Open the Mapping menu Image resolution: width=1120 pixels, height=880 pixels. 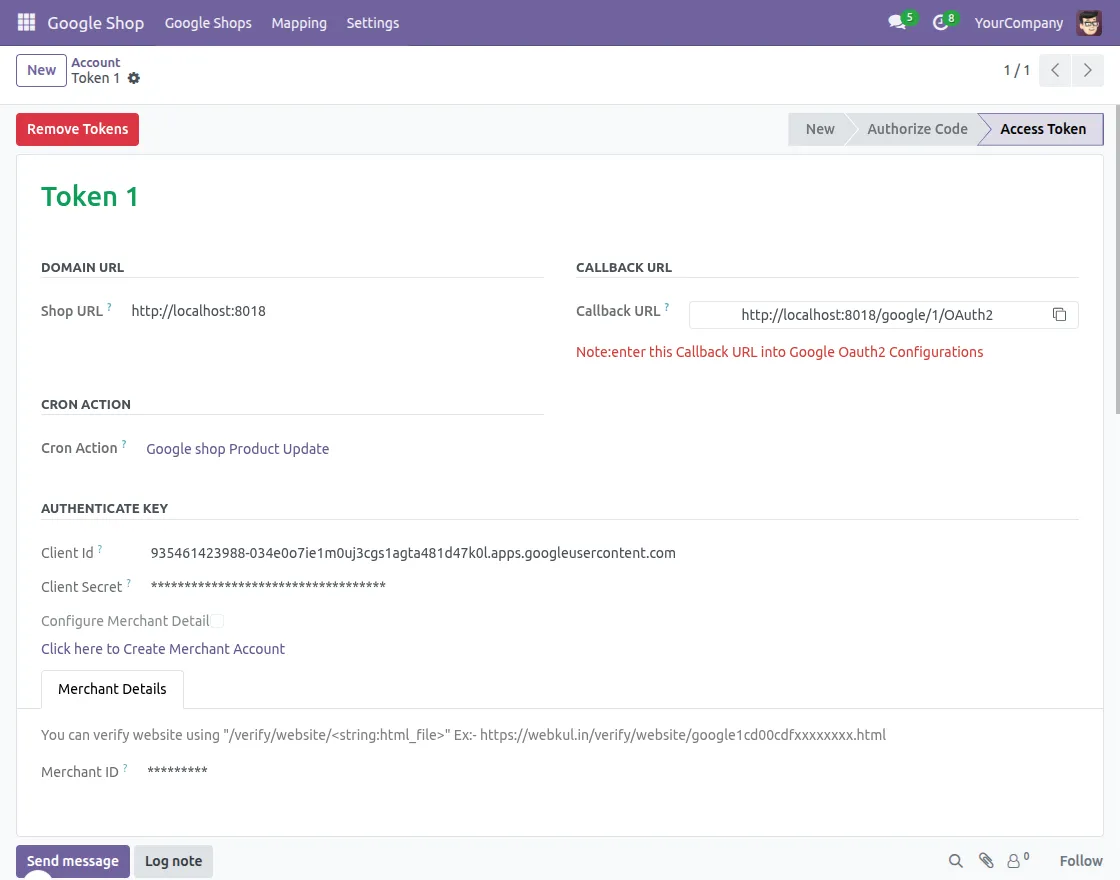pos(299,23)
